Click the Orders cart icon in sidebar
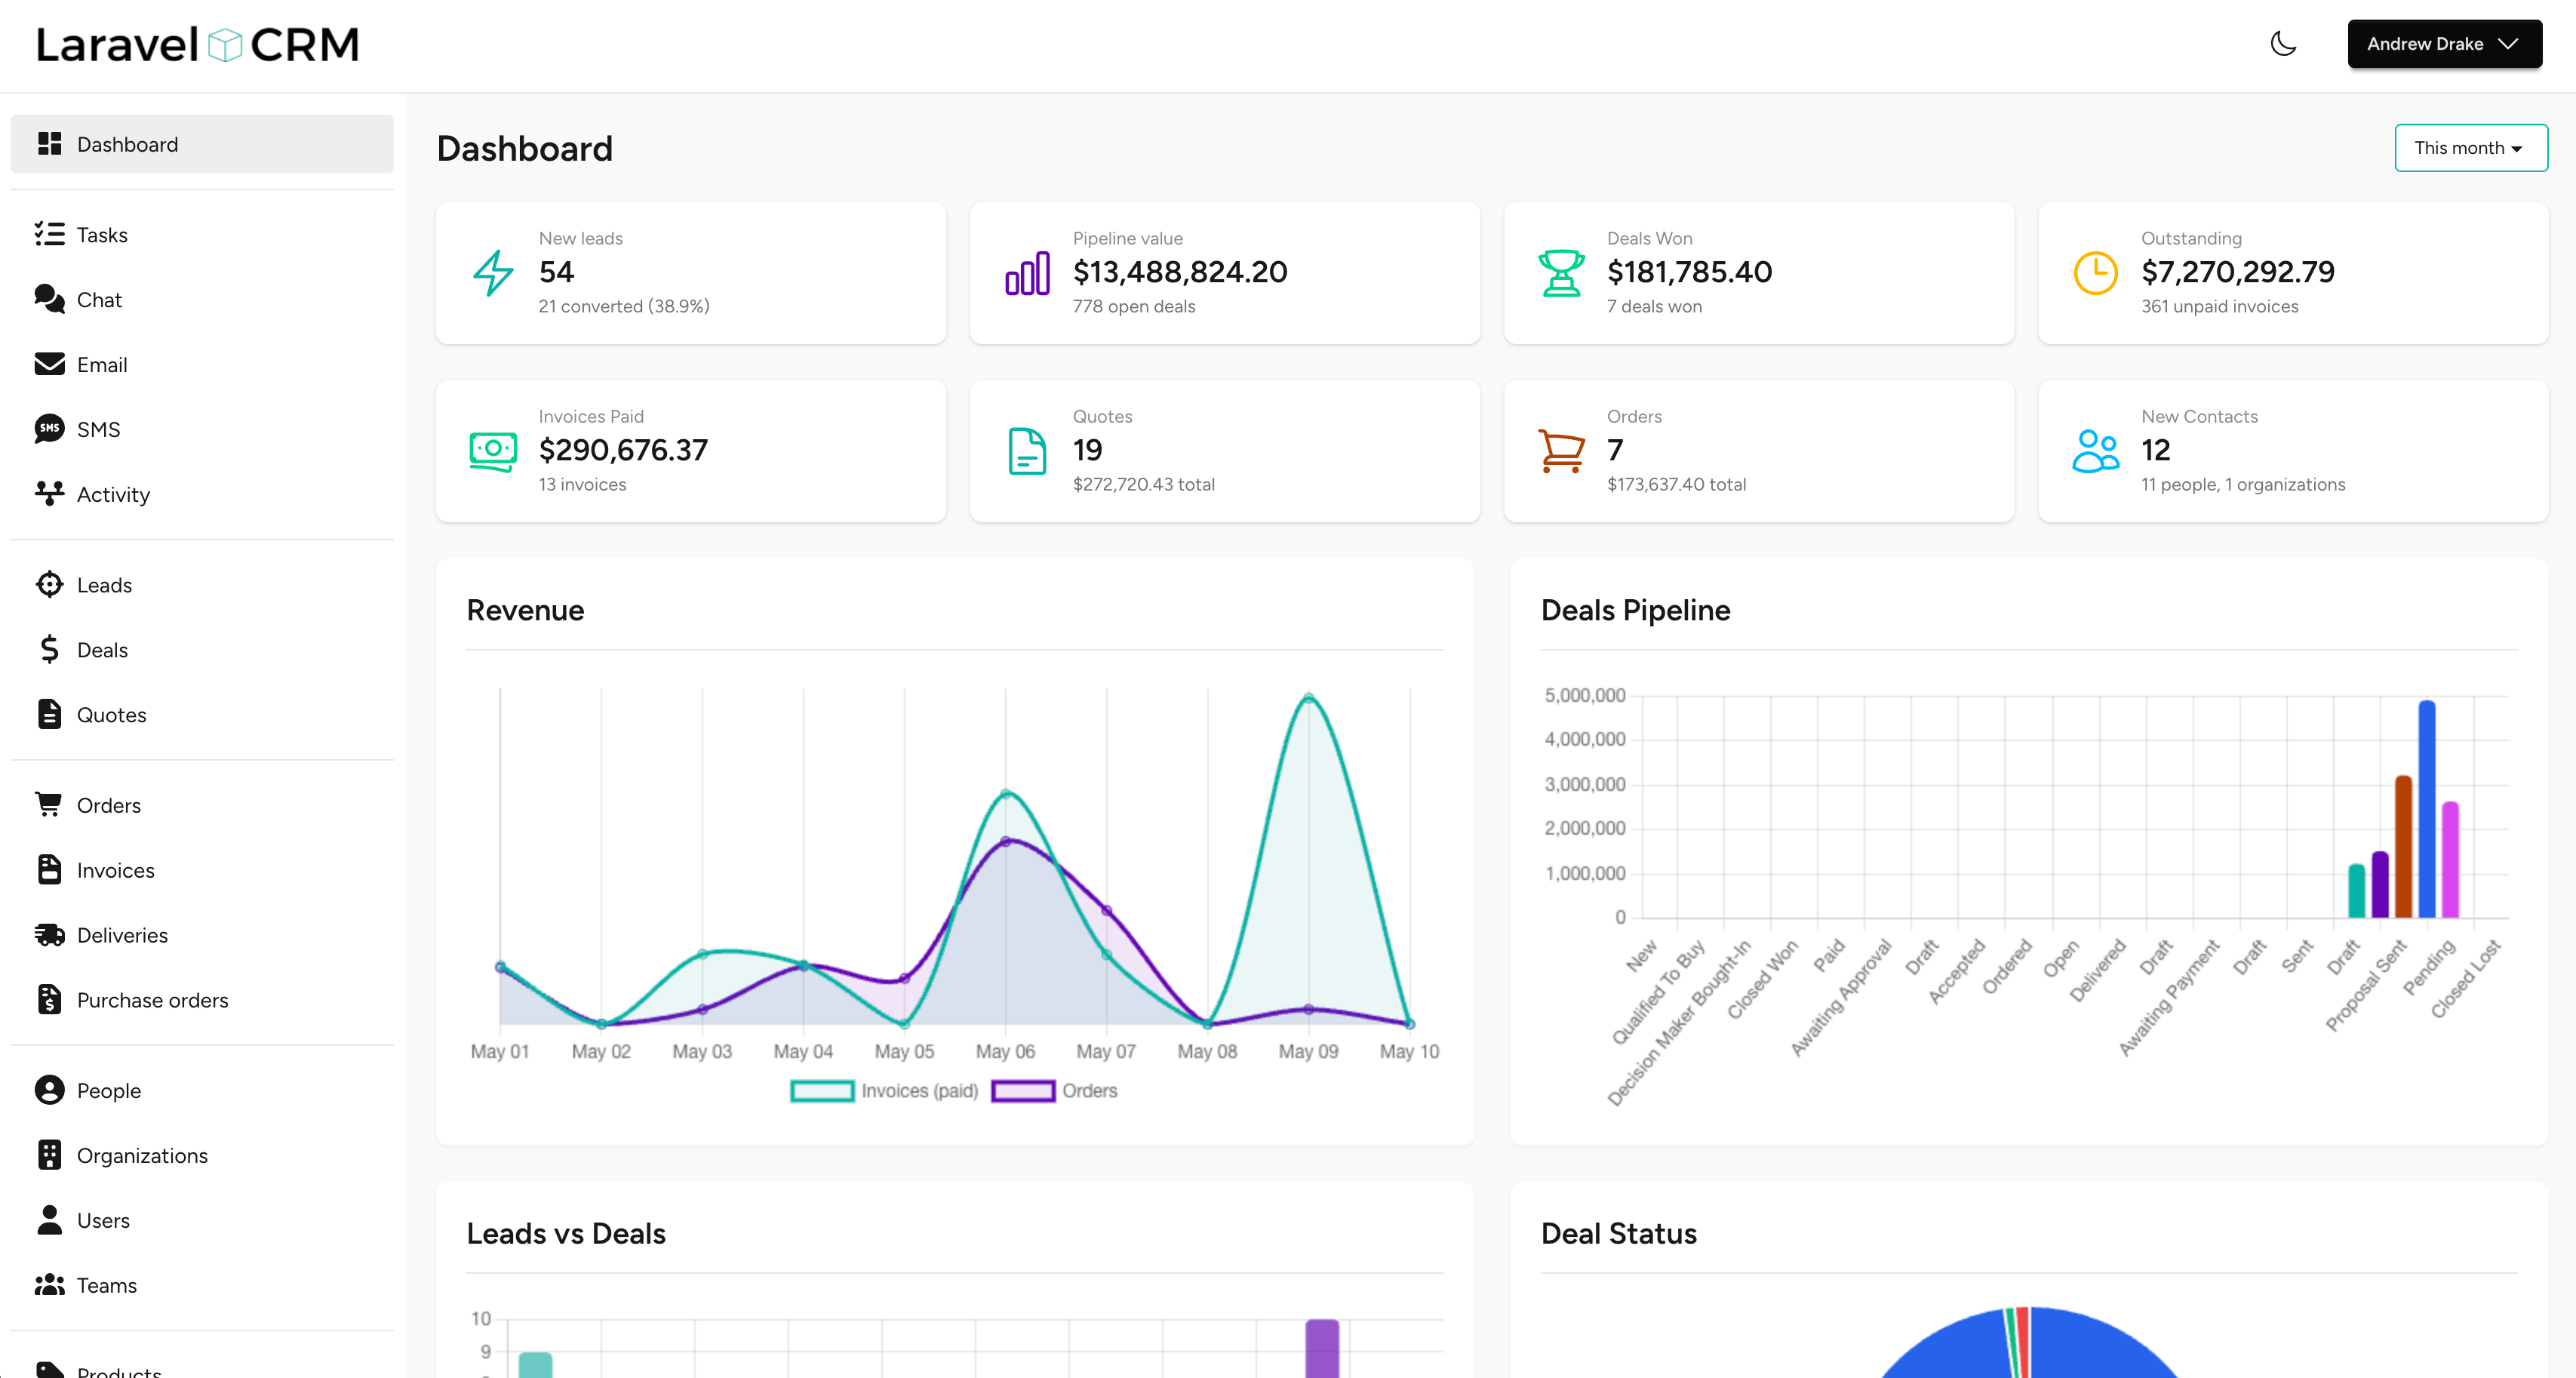This screenshot has height=1378, width=2576. click(x=49, y=804)
